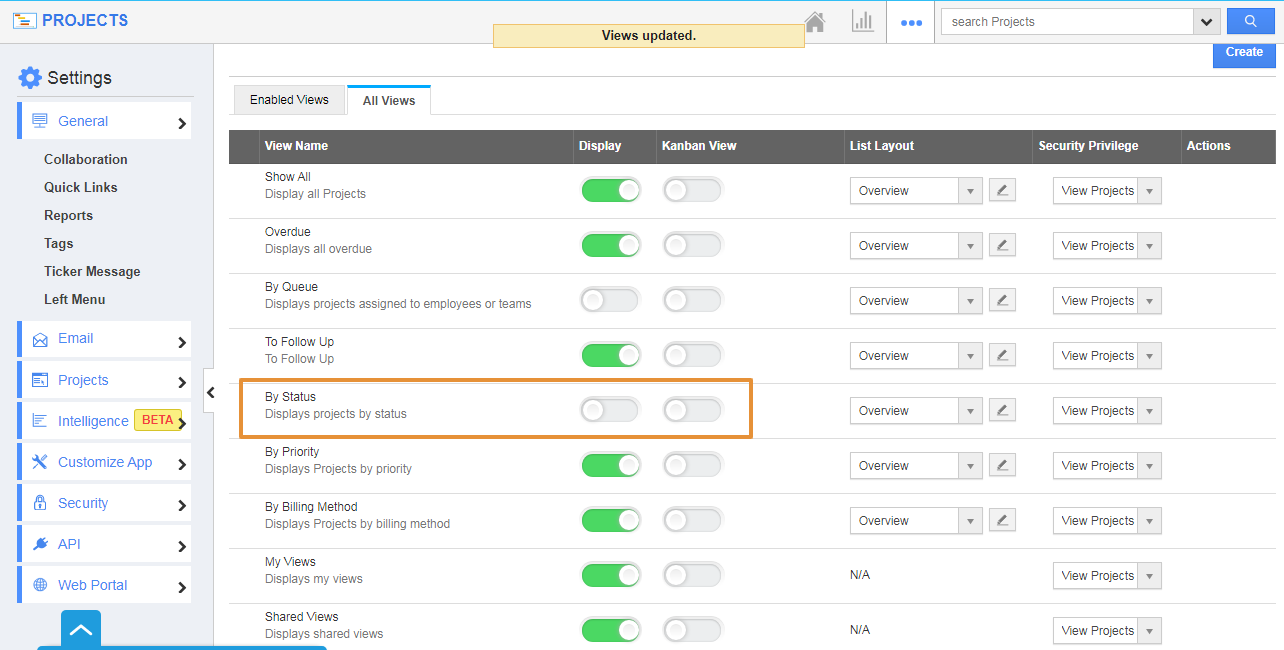The image size is (1284, 650).
Task: Click the View Name column header
Action: tap(296, 145)
